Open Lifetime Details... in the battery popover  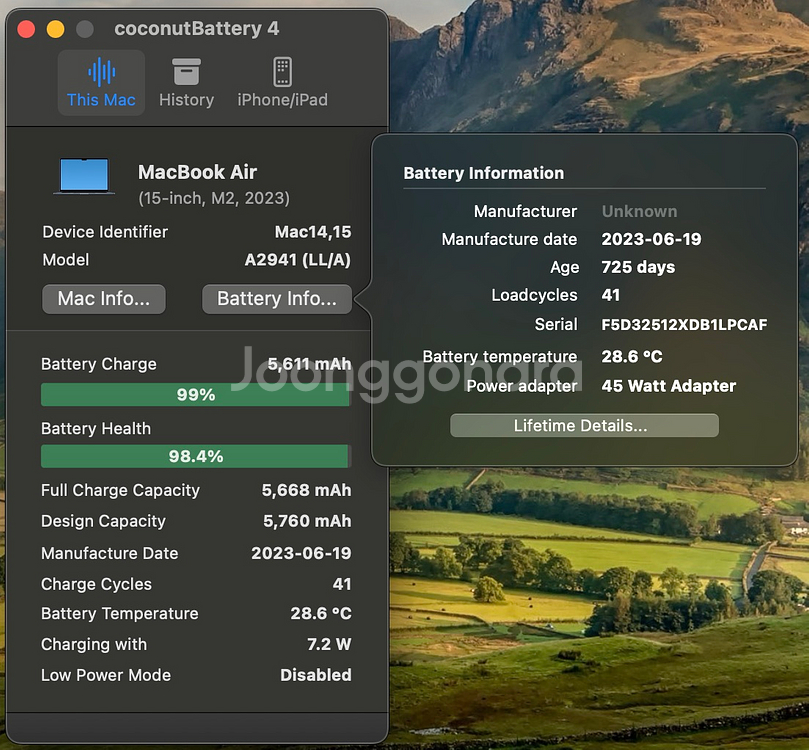[x=584, y=426]
